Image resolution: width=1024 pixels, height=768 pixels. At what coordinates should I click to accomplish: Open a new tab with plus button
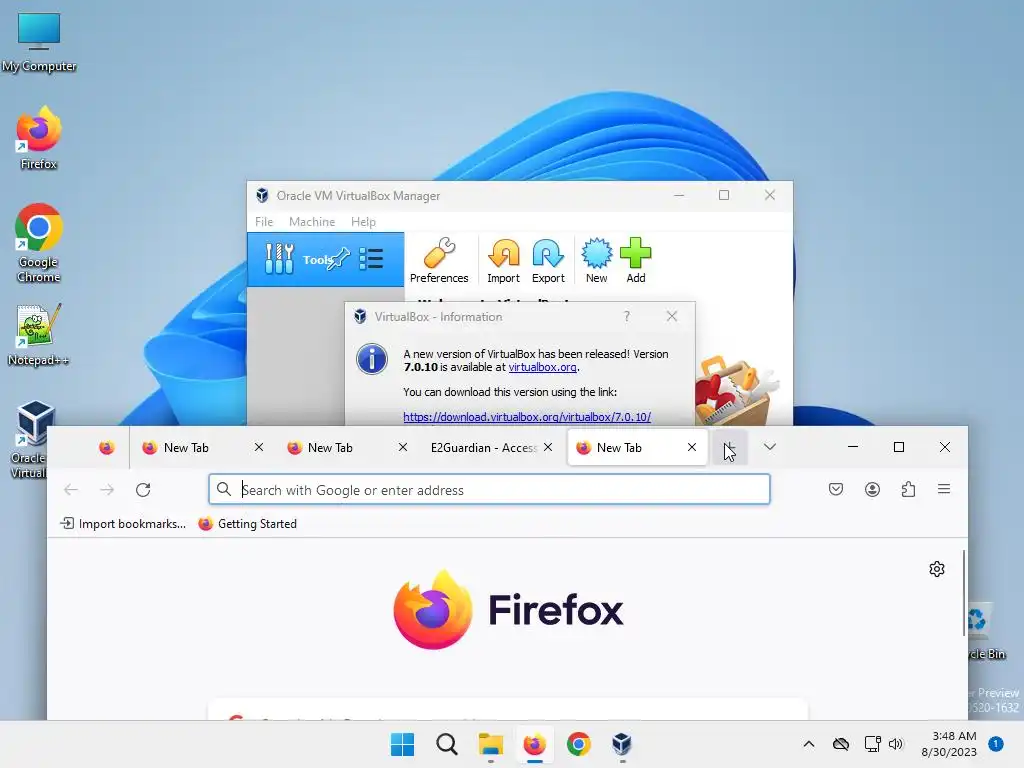729,447
